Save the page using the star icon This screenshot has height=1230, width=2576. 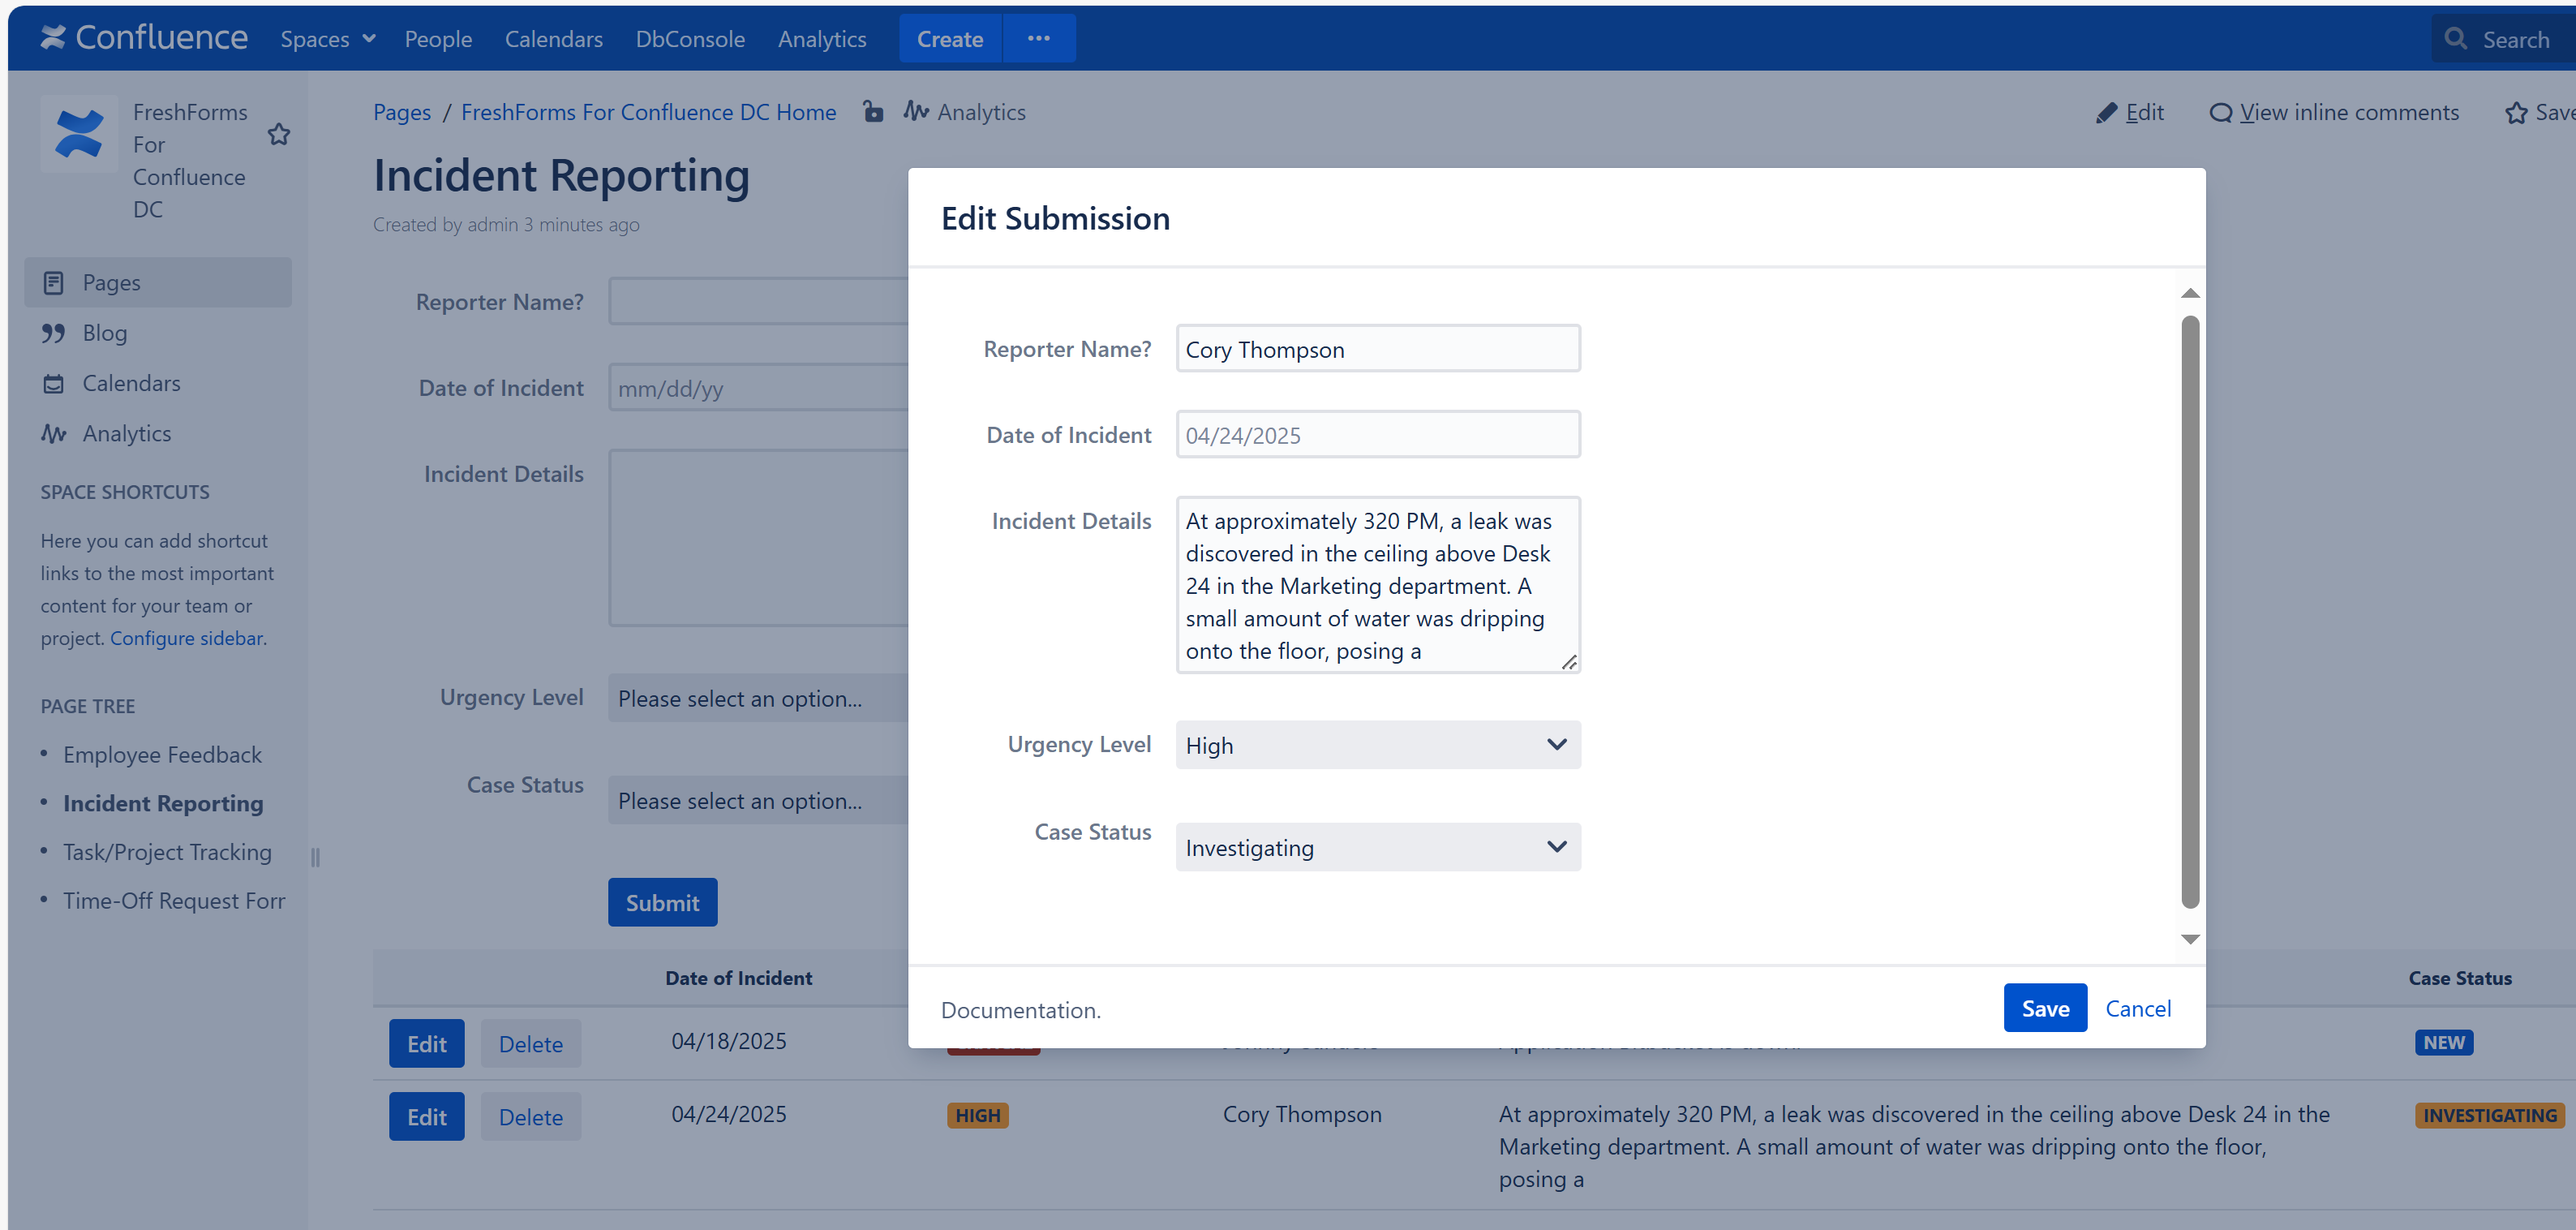tap(2518, 112)
